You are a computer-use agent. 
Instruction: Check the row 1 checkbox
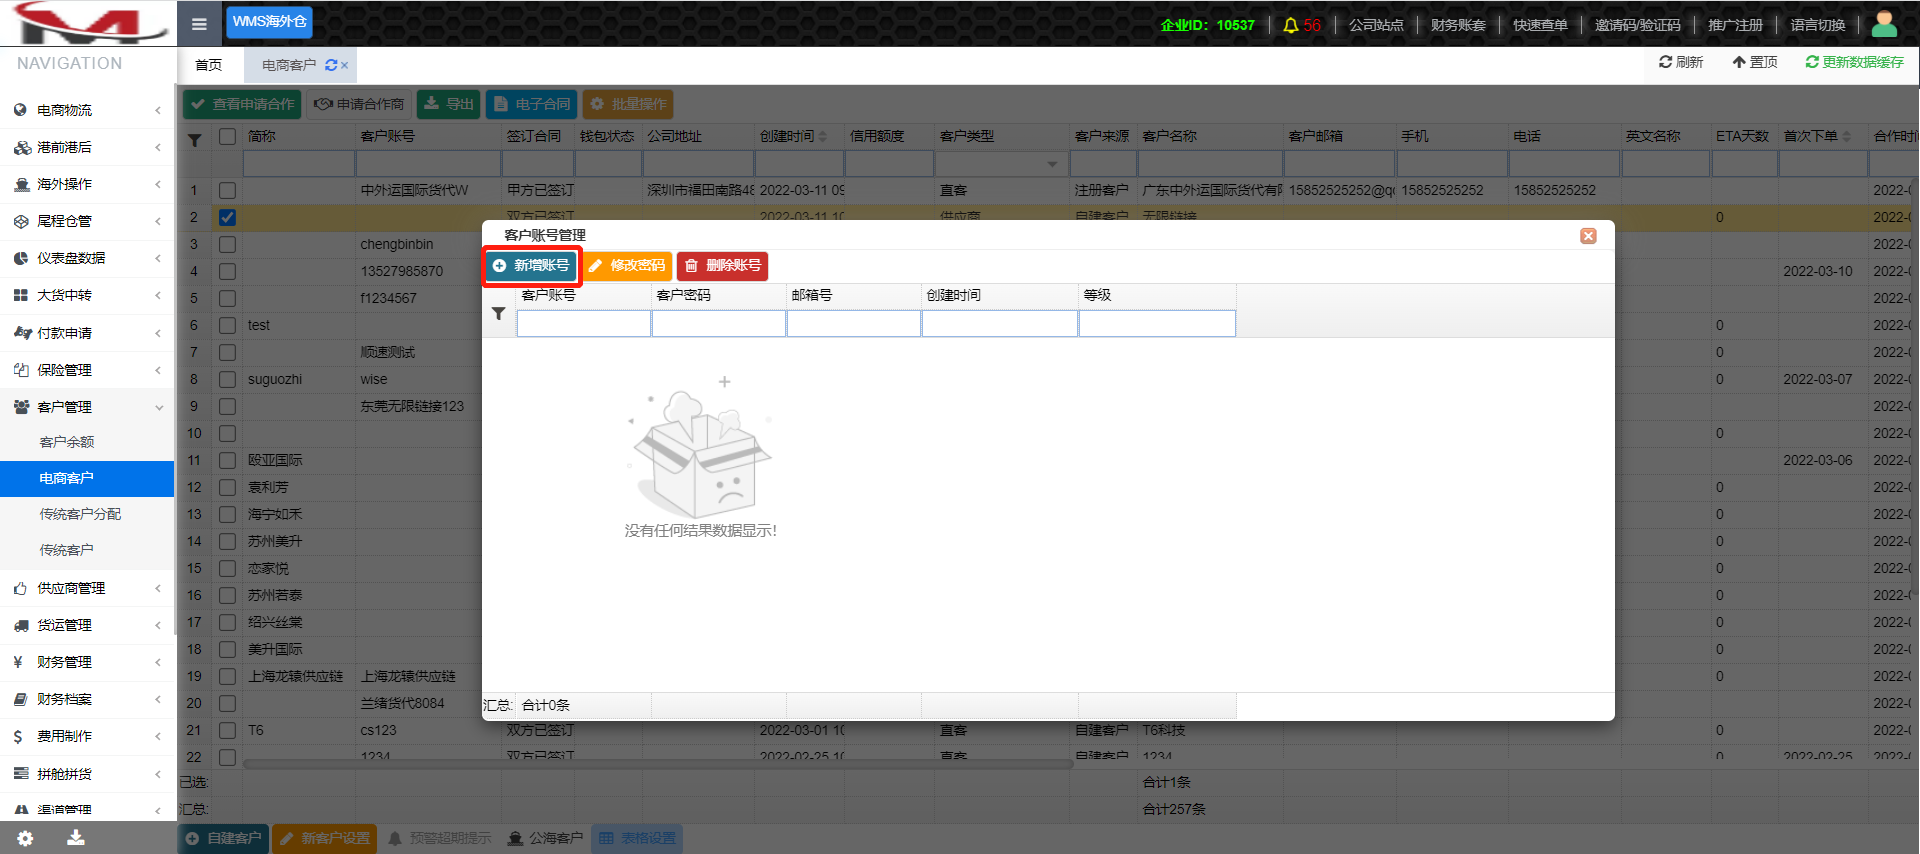coord(227,190)
